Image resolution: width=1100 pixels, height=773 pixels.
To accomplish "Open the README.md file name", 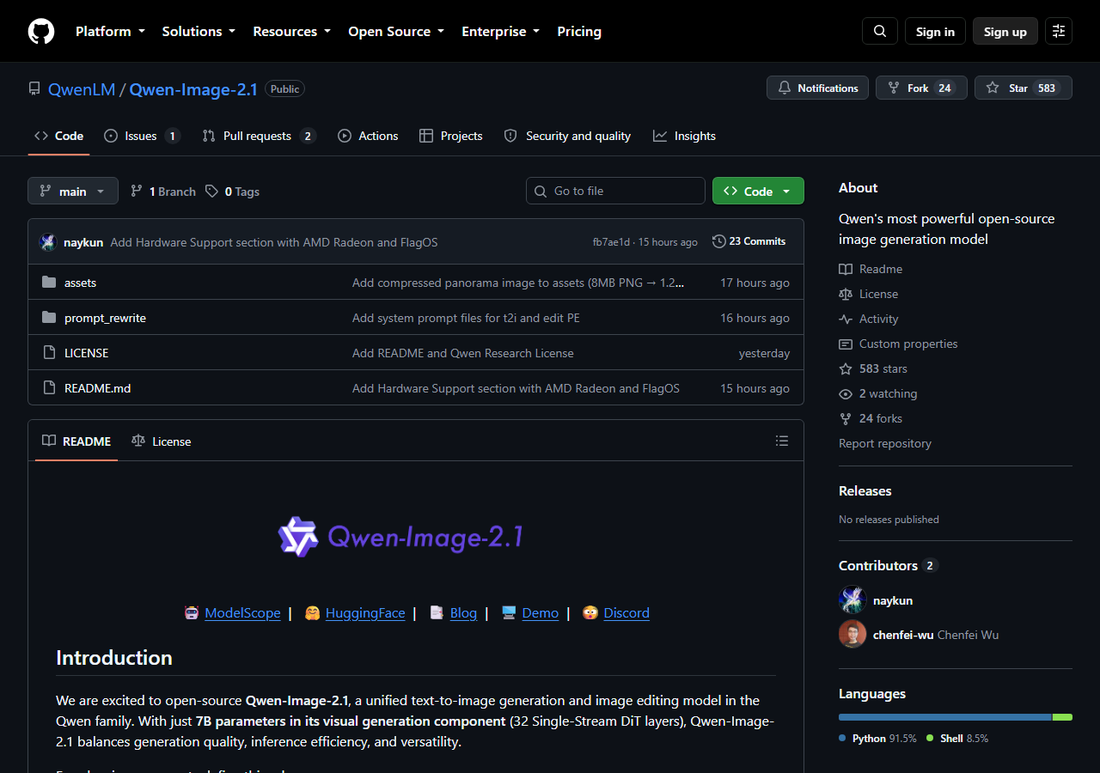I will pyautogui.click(x=98, y=388).
